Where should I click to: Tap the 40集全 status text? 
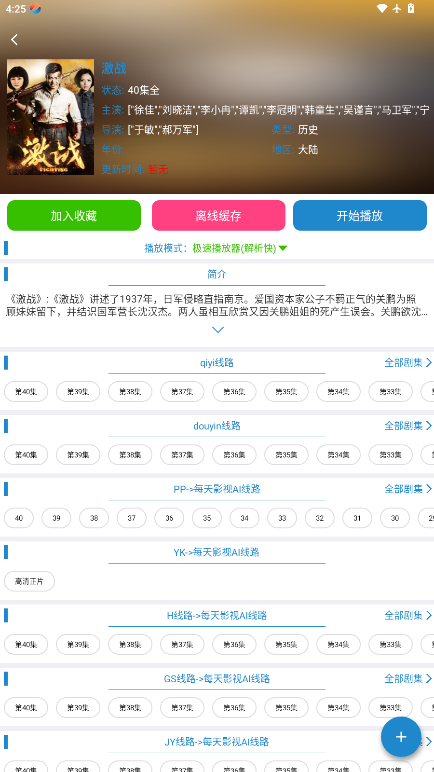[x=143, y=90]
